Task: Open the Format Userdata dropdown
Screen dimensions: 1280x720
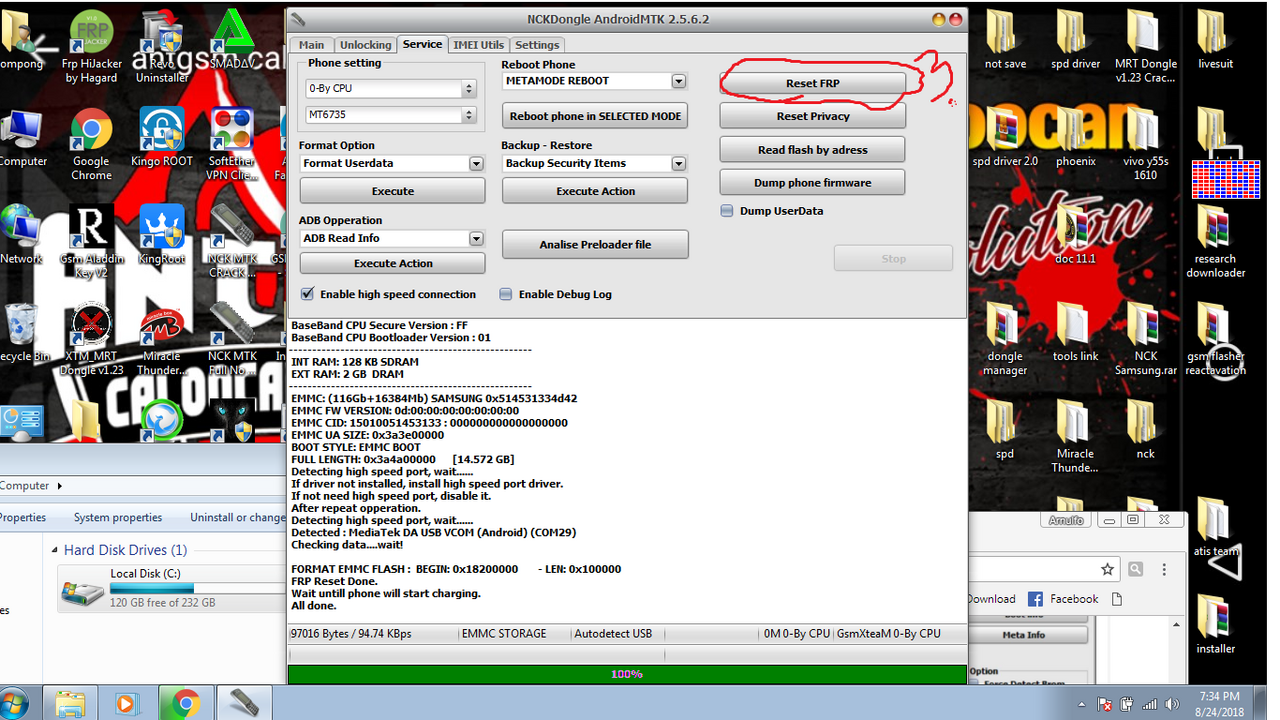Action: click(x=476, y=163)
